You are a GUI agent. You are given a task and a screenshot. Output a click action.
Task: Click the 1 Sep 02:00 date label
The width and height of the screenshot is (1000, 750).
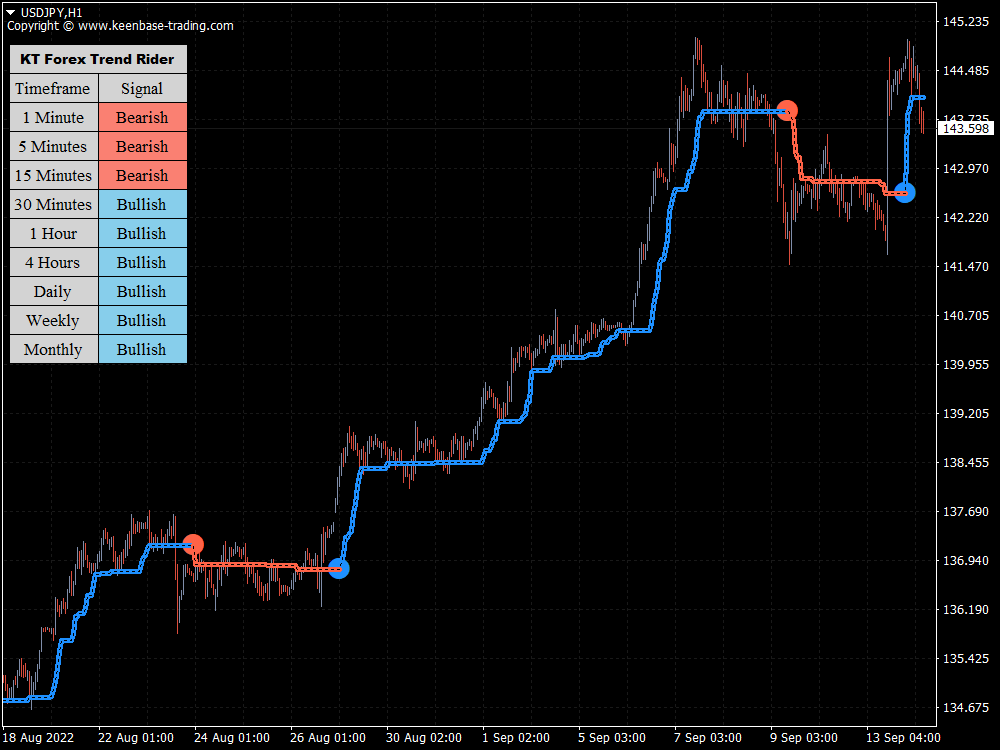click(x=516, y=738)
